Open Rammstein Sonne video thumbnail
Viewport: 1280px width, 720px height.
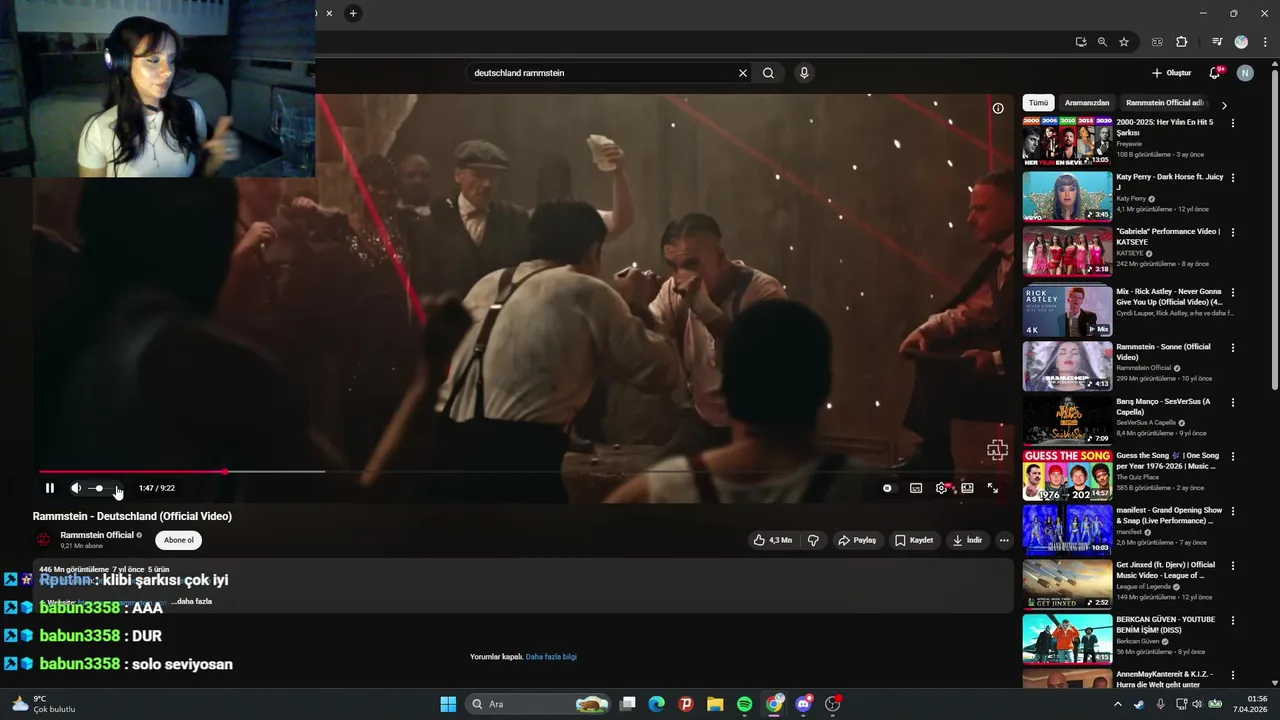[x=1067, y=366]
